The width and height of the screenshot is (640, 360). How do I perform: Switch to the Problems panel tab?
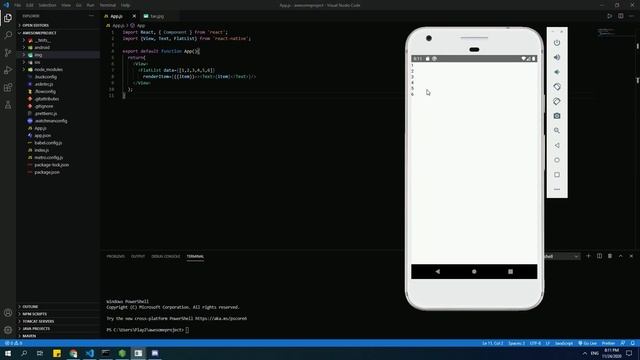116,256
